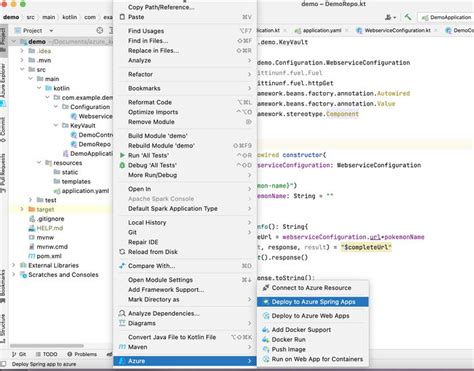Viewport: 474px width, 371px height.
Task: Click Paste in context menu
Action: click(185, 17)
